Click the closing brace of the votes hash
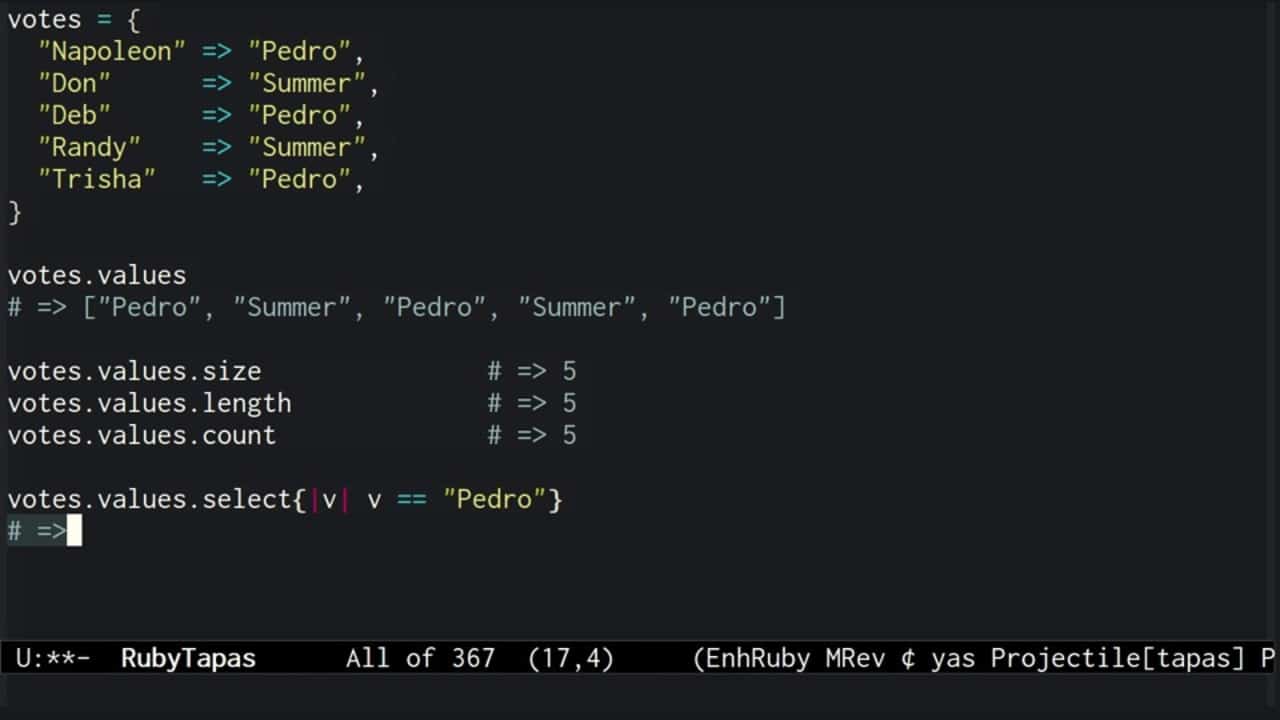The width and height of the screenshot is (1280, 720). [x=15, y=211]
